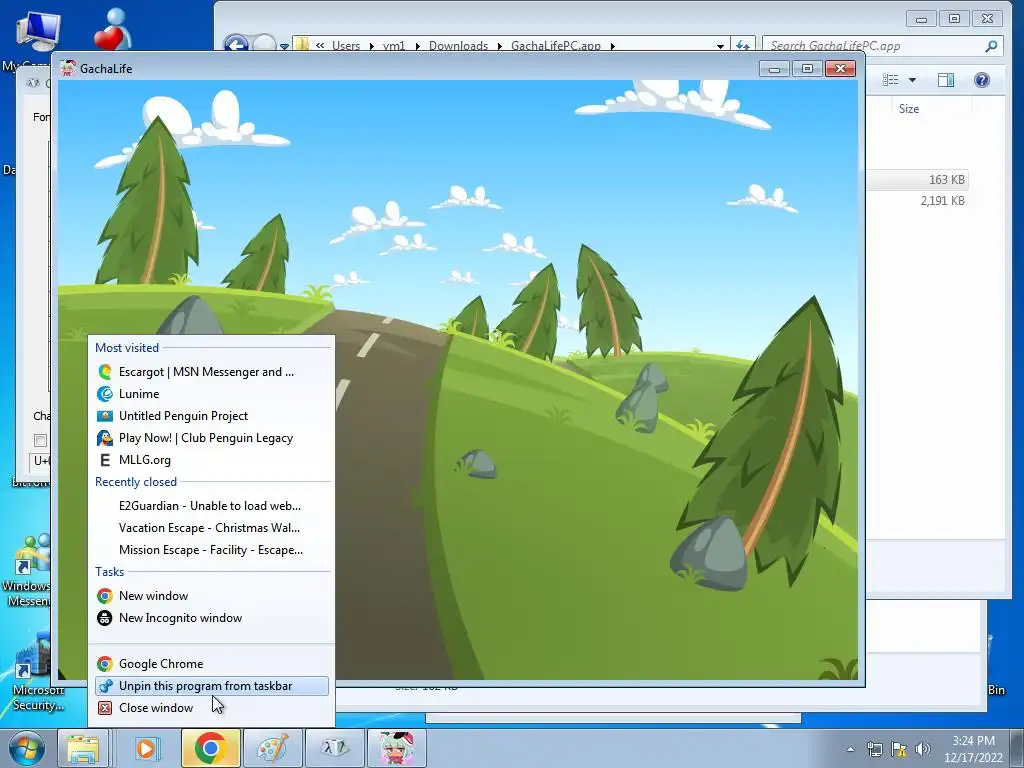Image resolution: width=1024 pixels, height=768 pixels.
Task: Choose New Incognito window task
Action: 212,618
